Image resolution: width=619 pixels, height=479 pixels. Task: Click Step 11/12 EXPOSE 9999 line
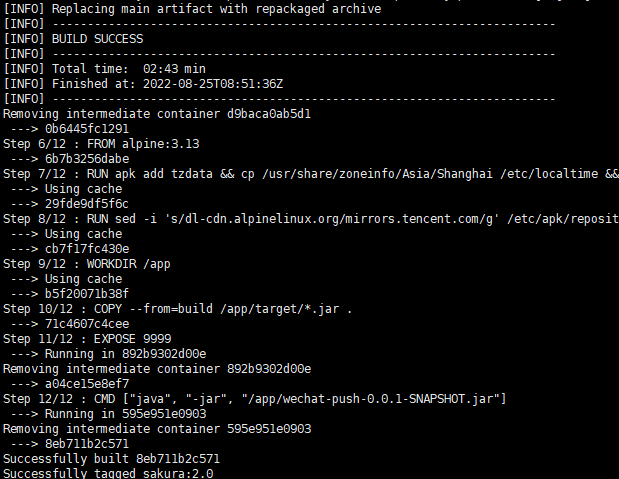pos(87,339)
